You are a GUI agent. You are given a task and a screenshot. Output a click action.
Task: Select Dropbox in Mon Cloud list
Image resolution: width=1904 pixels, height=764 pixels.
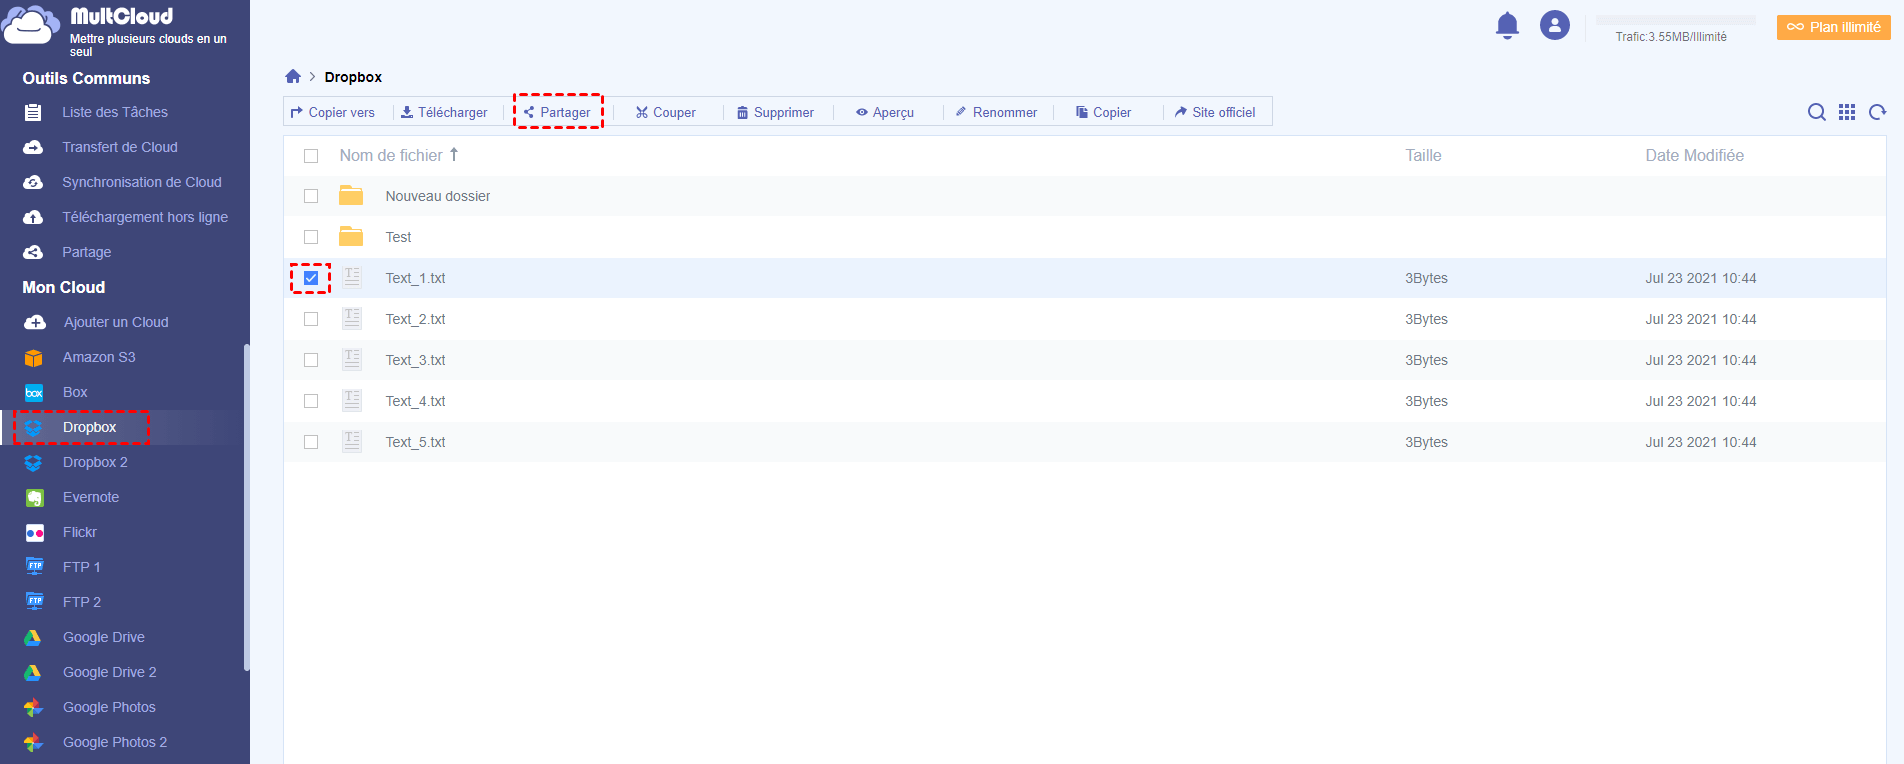tap(90, 427)
